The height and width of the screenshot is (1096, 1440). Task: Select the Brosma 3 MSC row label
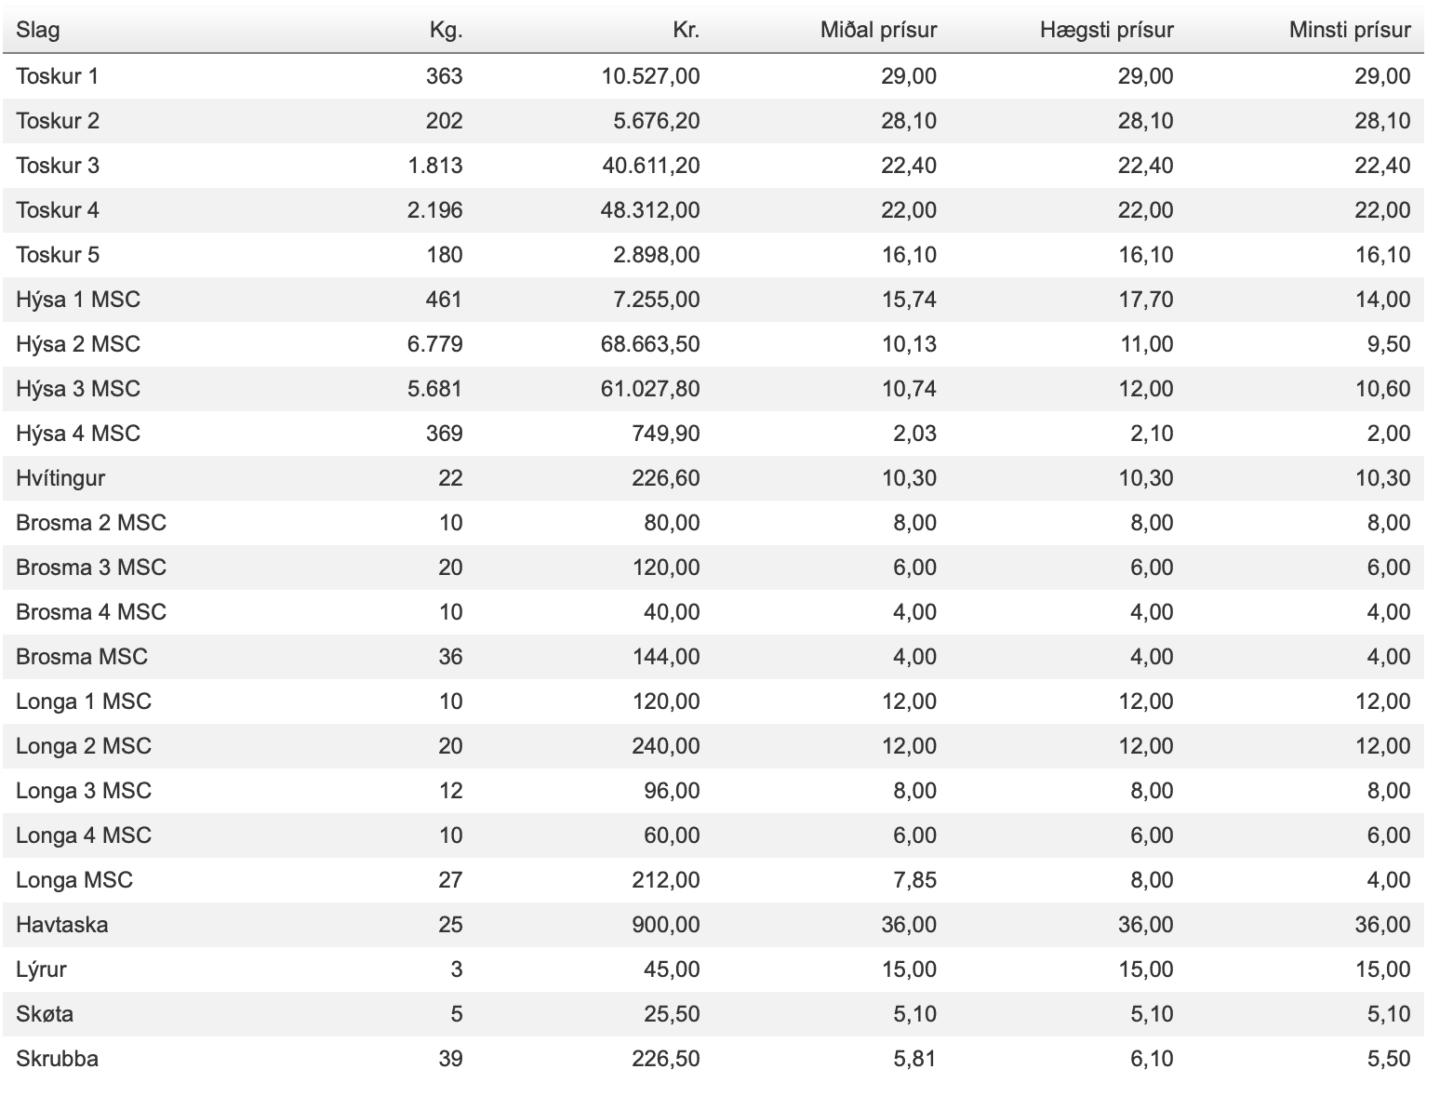pyautogui.click(x=91, y=567)
